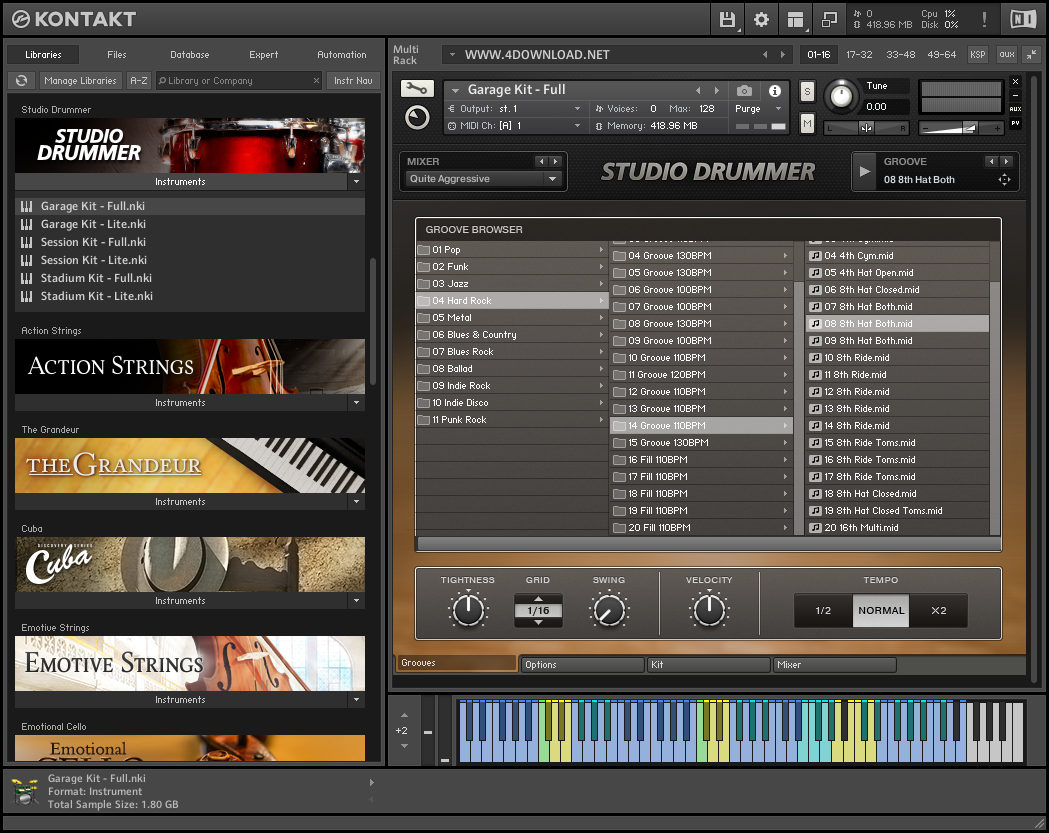The height and width of the screenshot is (833, 1049).
Task: Open the options gear icon
Action: coord(761,19)
